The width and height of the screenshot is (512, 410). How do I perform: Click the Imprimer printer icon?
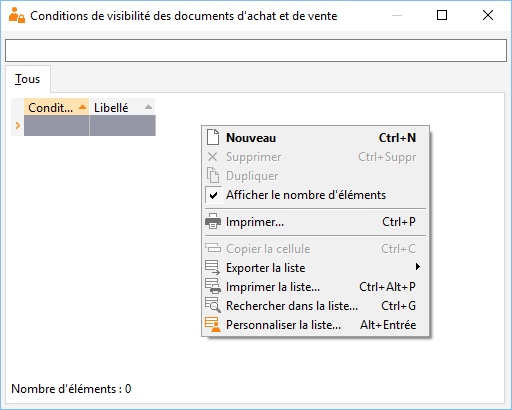[213, 221]
